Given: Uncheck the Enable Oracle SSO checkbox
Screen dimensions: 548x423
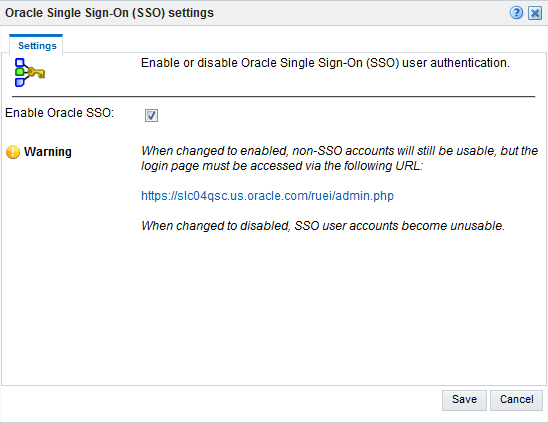Looking at the screenshot, I should [x=151, y=115].
